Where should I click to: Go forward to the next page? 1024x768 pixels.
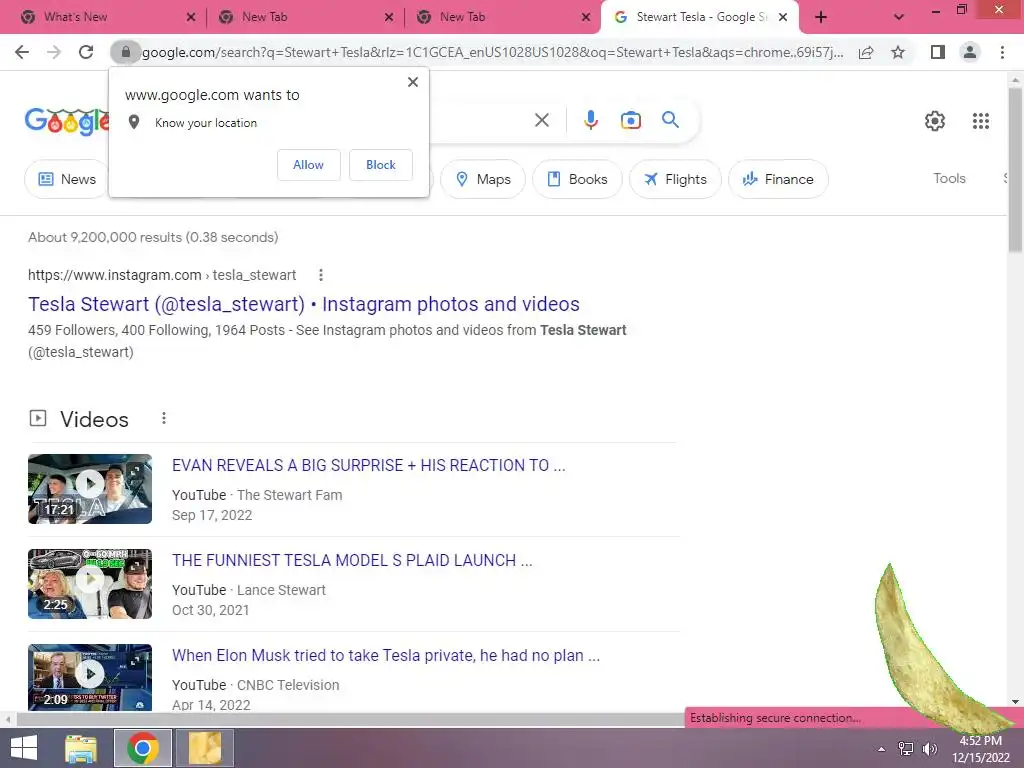click(x=54, y=52)
